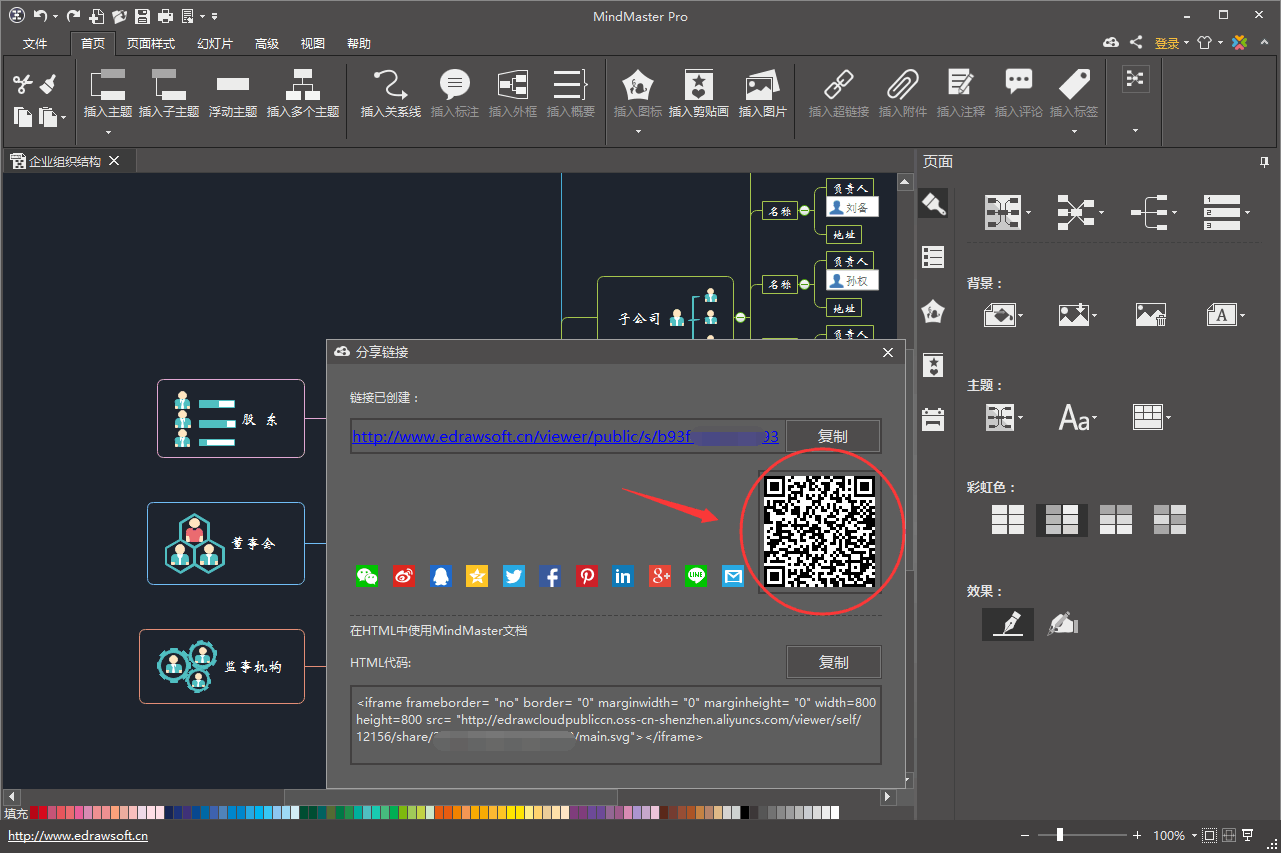Click 插入剪贴画 clipart icon

click(x=699, y=85)
